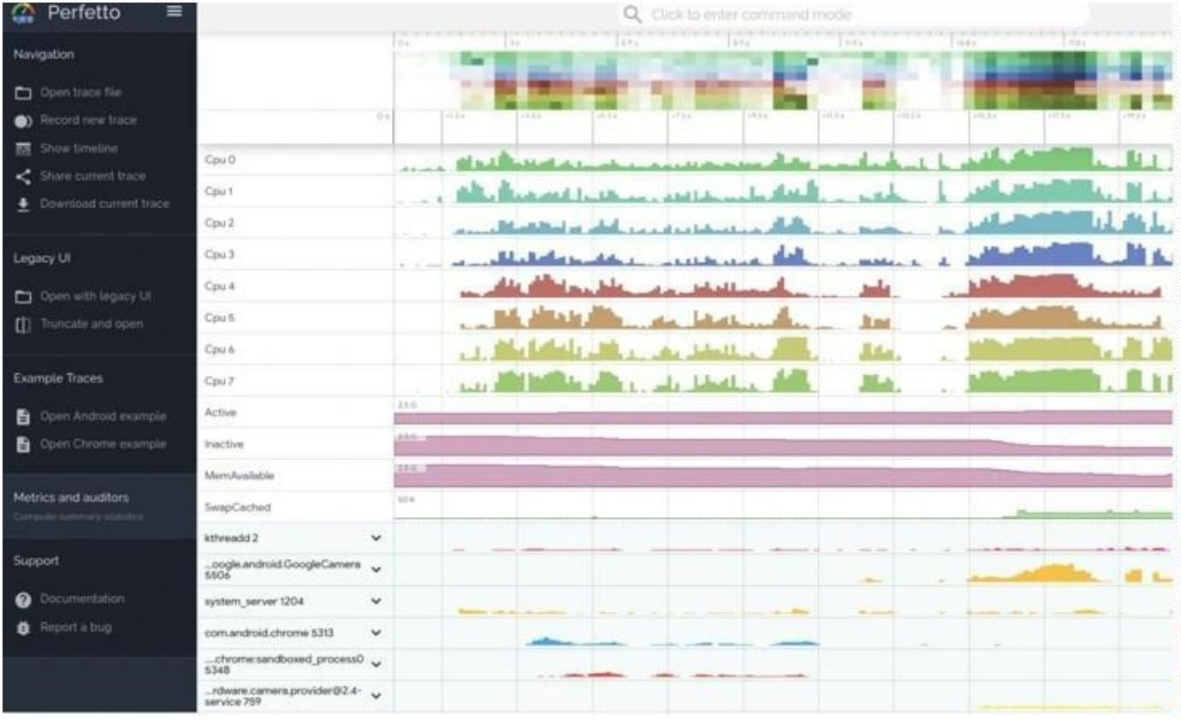Open the Metrics and auditors section
Viewport: 1181px width, 720px height.
71,497
